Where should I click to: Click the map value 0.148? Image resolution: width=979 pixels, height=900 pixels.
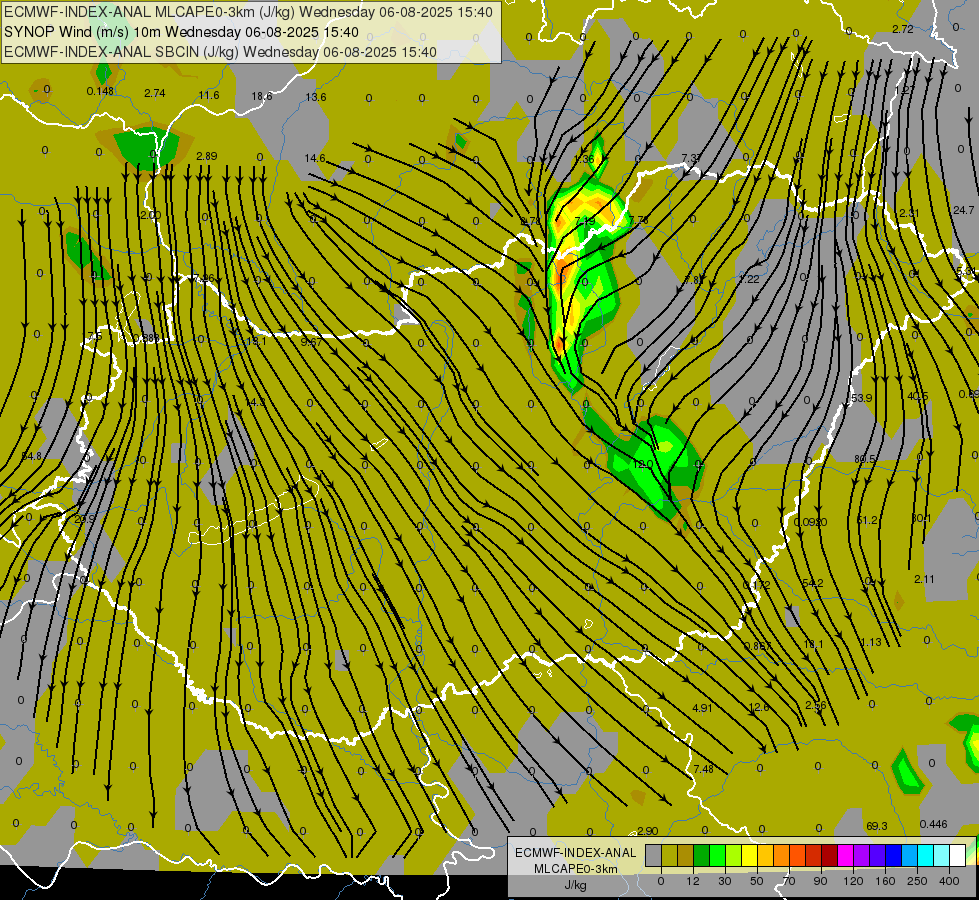pos(100,91)
